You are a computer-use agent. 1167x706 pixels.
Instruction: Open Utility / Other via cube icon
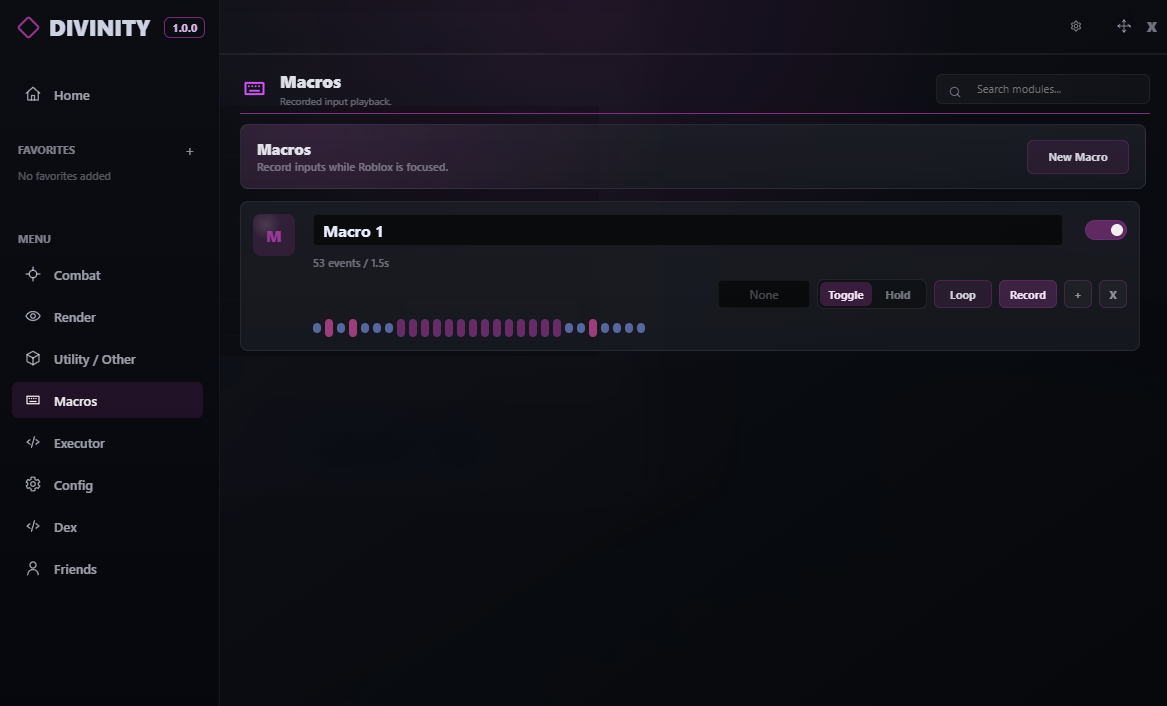pos(33,358)
